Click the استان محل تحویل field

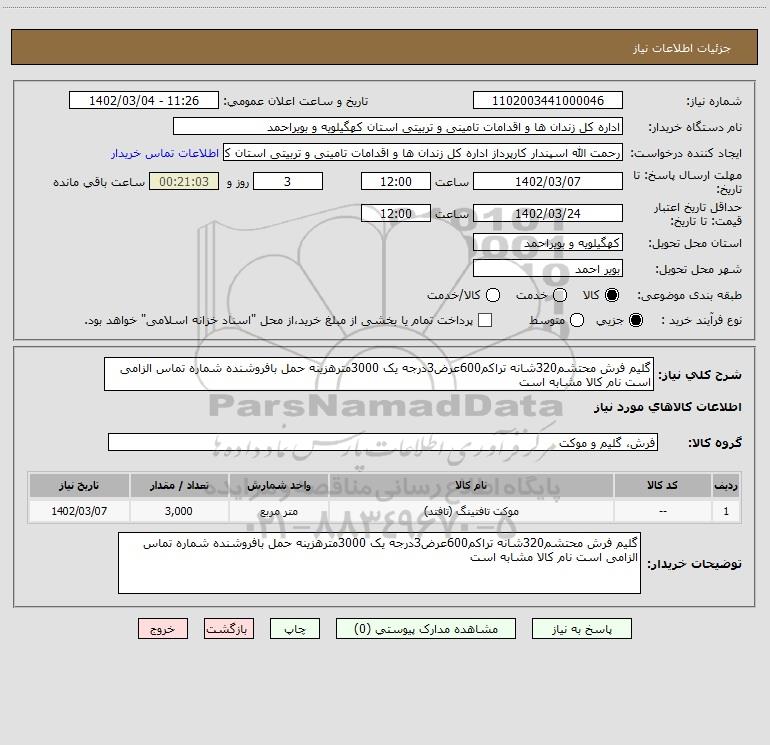click(548, 243)
